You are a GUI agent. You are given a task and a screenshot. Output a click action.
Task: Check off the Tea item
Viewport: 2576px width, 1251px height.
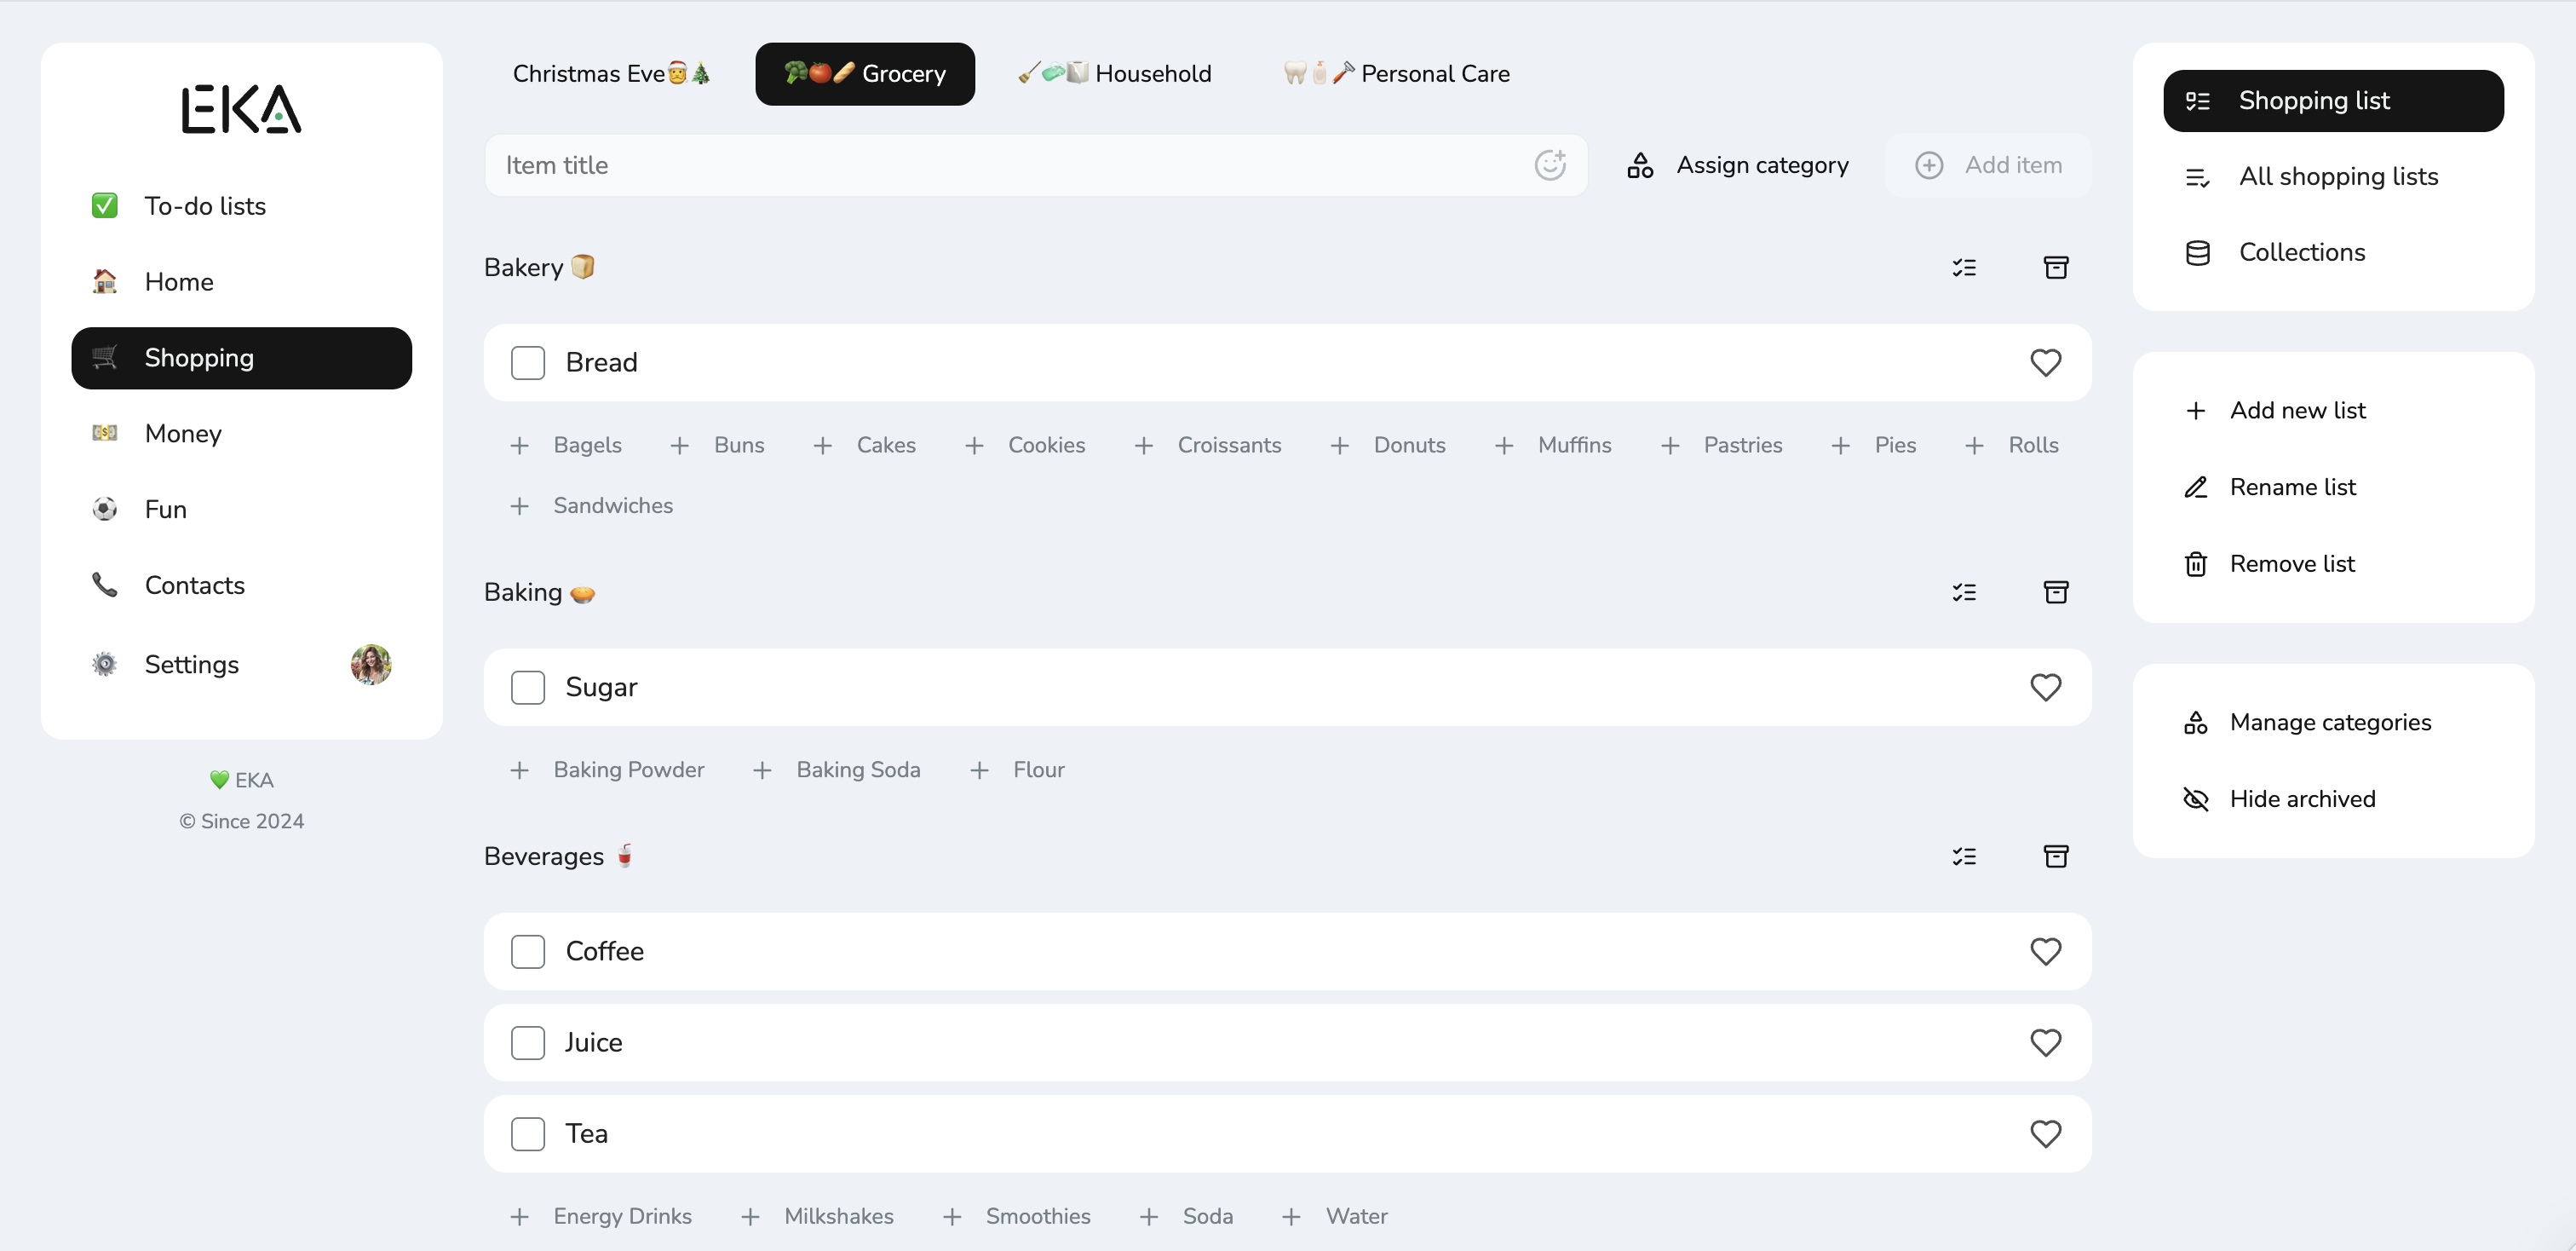(527, 1133)
